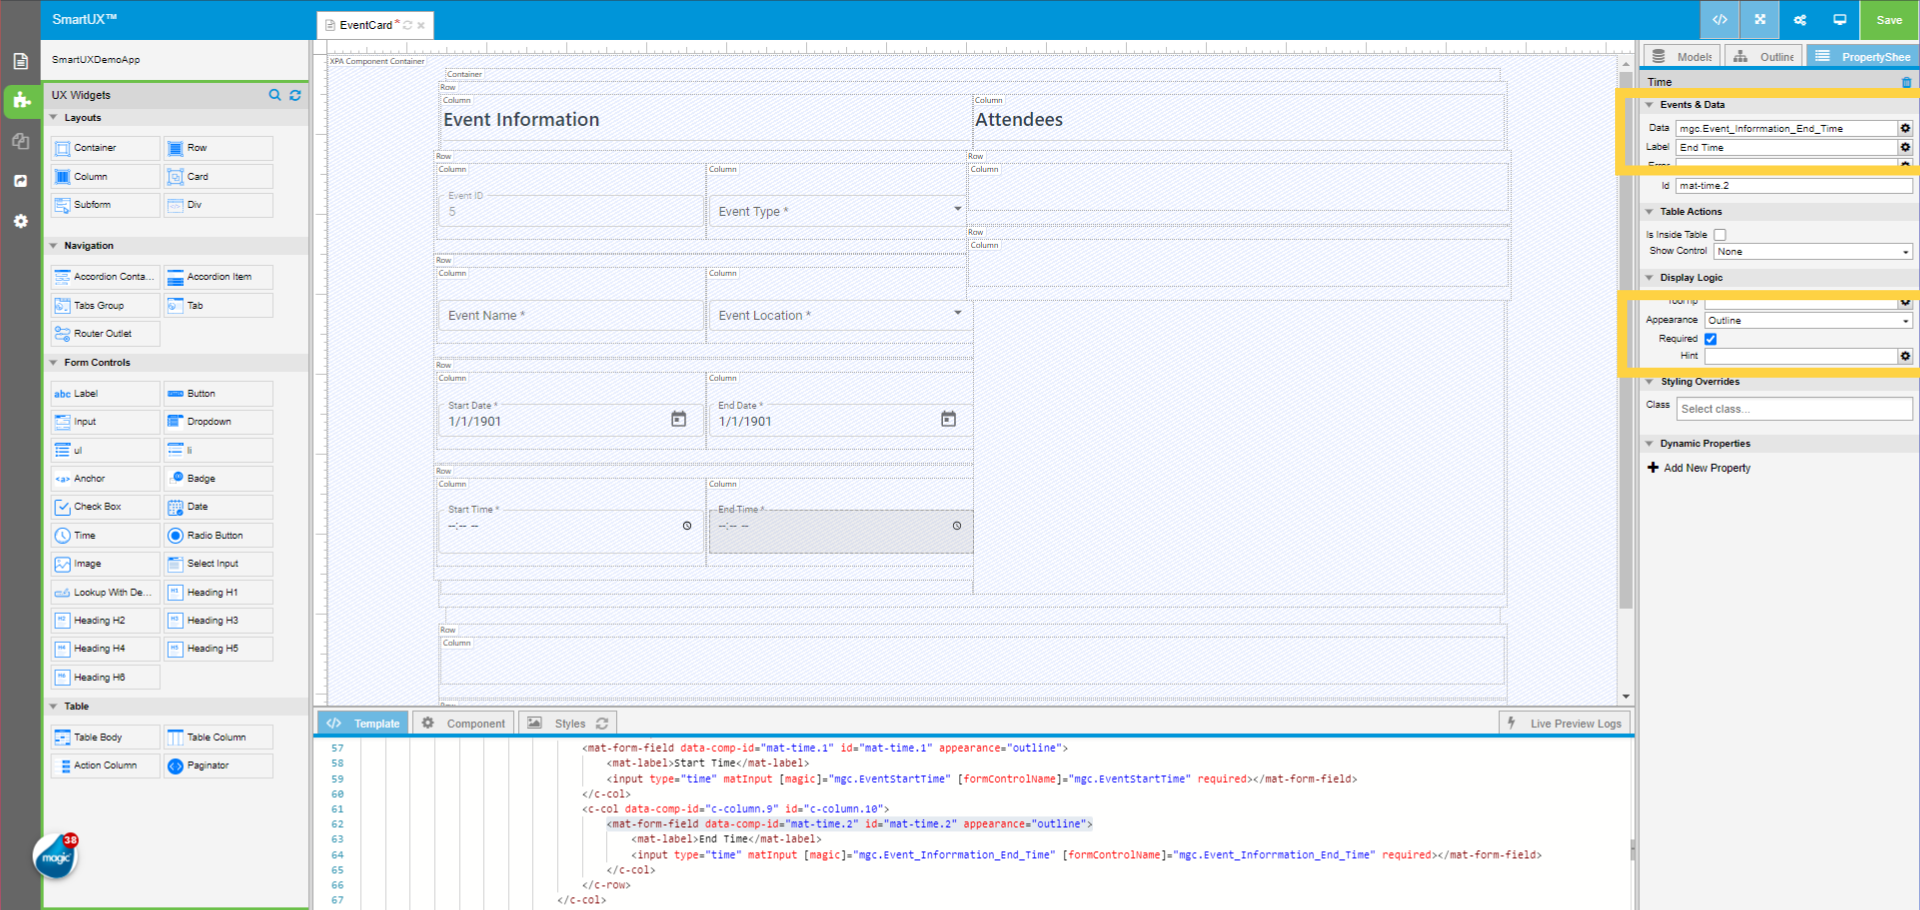The width and height of the screenshot is (1920, 910).
Task: Click the monitor preview icon in top toolbar
Action: 1839,20
